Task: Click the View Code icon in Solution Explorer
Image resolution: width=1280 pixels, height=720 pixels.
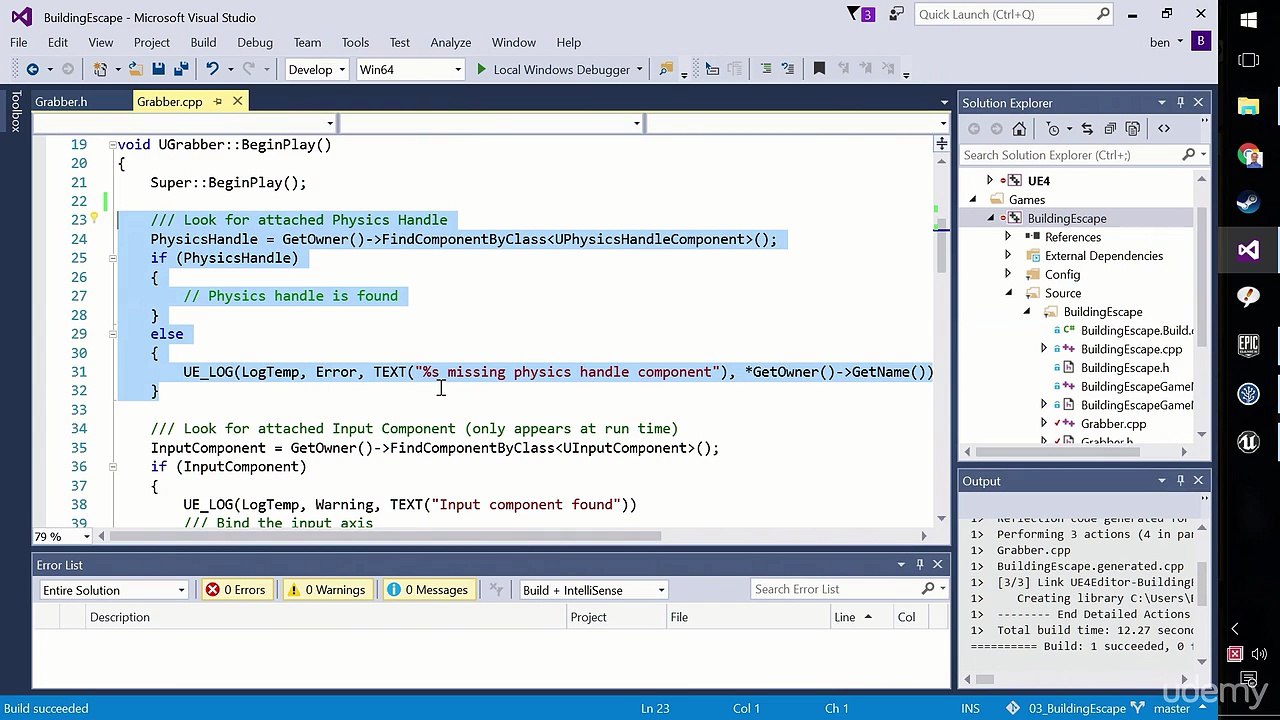Action: point(1164,129)
